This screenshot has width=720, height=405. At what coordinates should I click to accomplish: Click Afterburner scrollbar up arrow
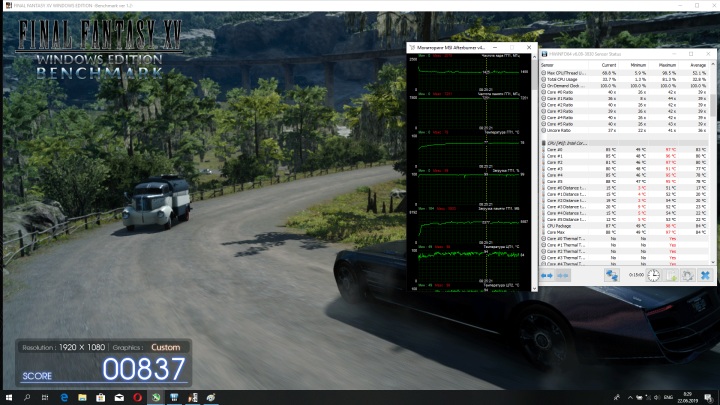(534, 56)
